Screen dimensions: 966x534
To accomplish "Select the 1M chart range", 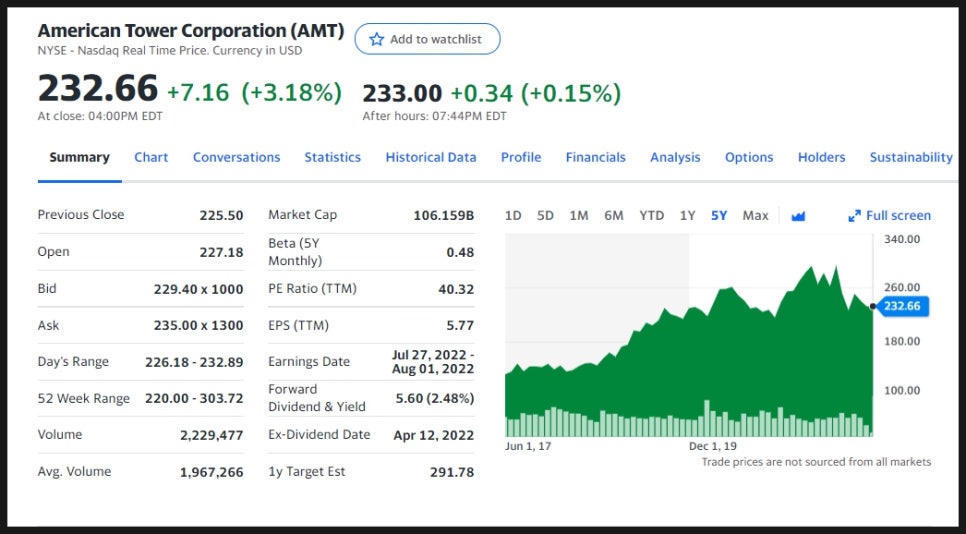I will pos(578,216).
